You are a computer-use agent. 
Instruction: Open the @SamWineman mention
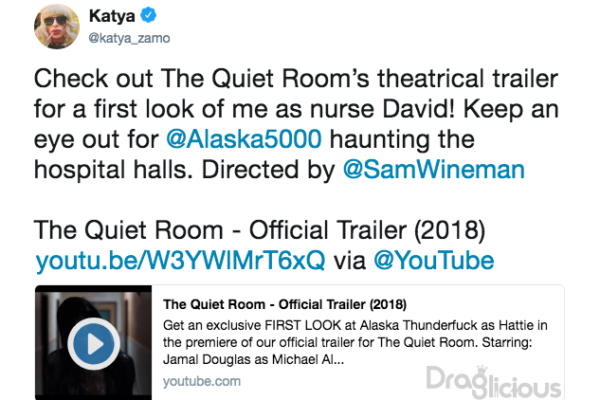click(434, 170)
